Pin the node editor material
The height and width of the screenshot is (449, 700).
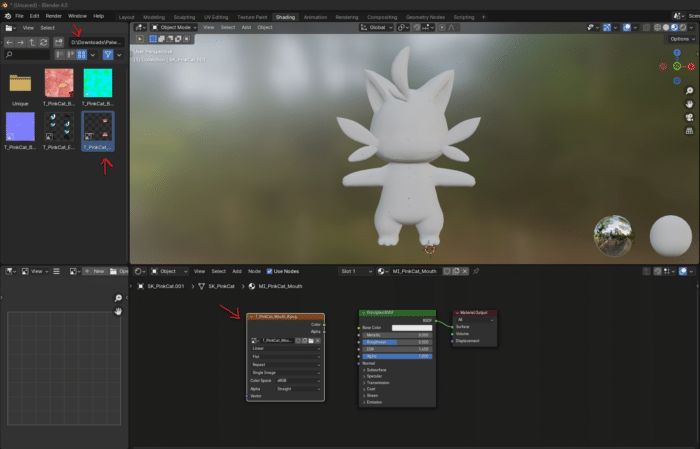tap(476, 271)
